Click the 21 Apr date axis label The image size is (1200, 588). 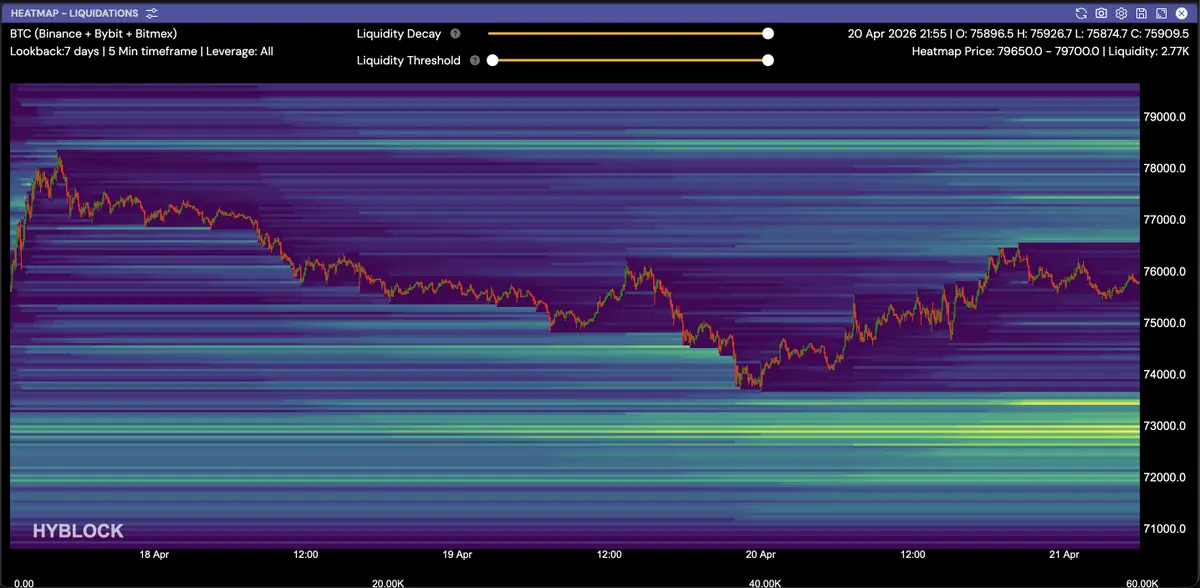pyautogui.click(x=1064, y=554)
